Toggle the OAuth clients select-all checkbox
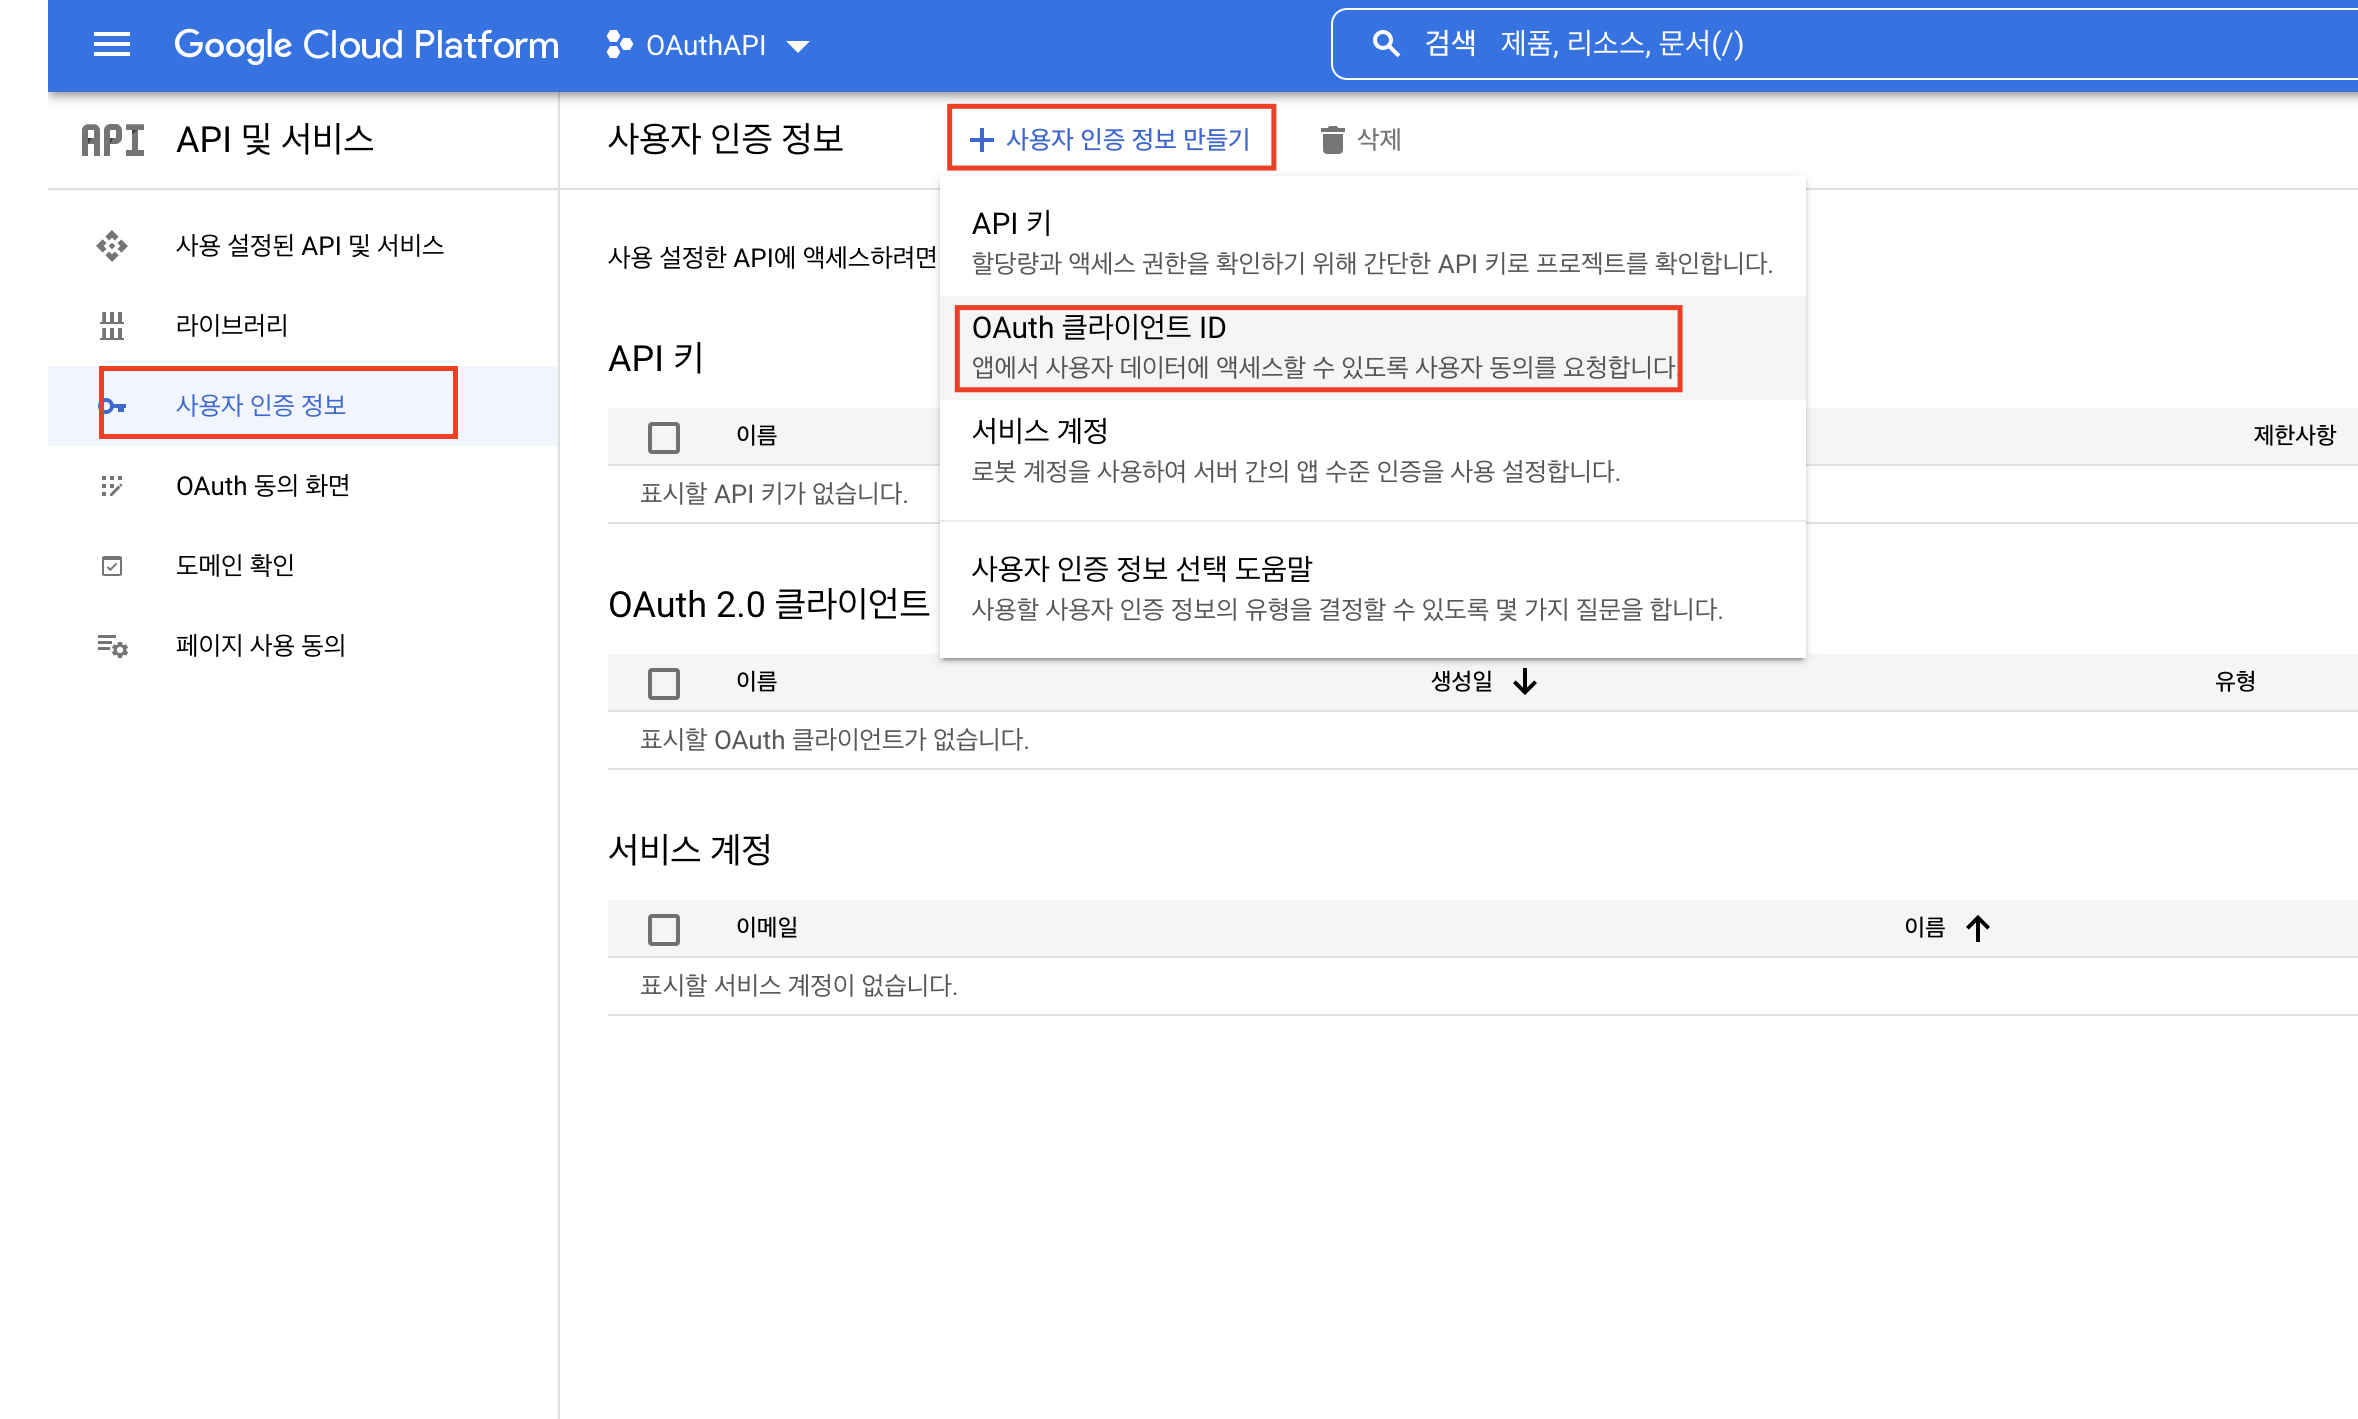This screenshot has height=1419, width=2358. (663, 683)
